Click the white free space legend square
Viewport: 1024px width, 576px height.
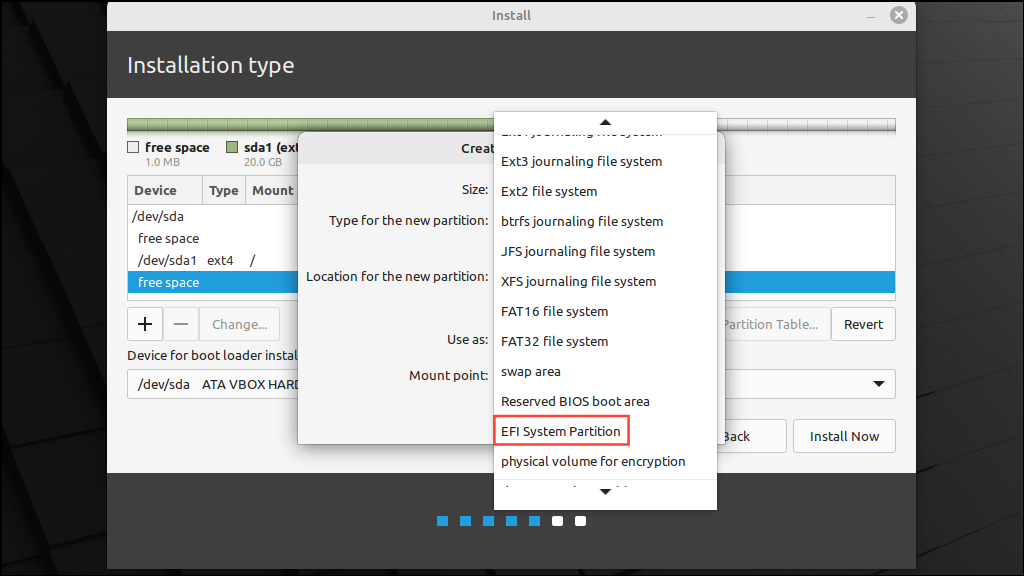tap(131, 147)
